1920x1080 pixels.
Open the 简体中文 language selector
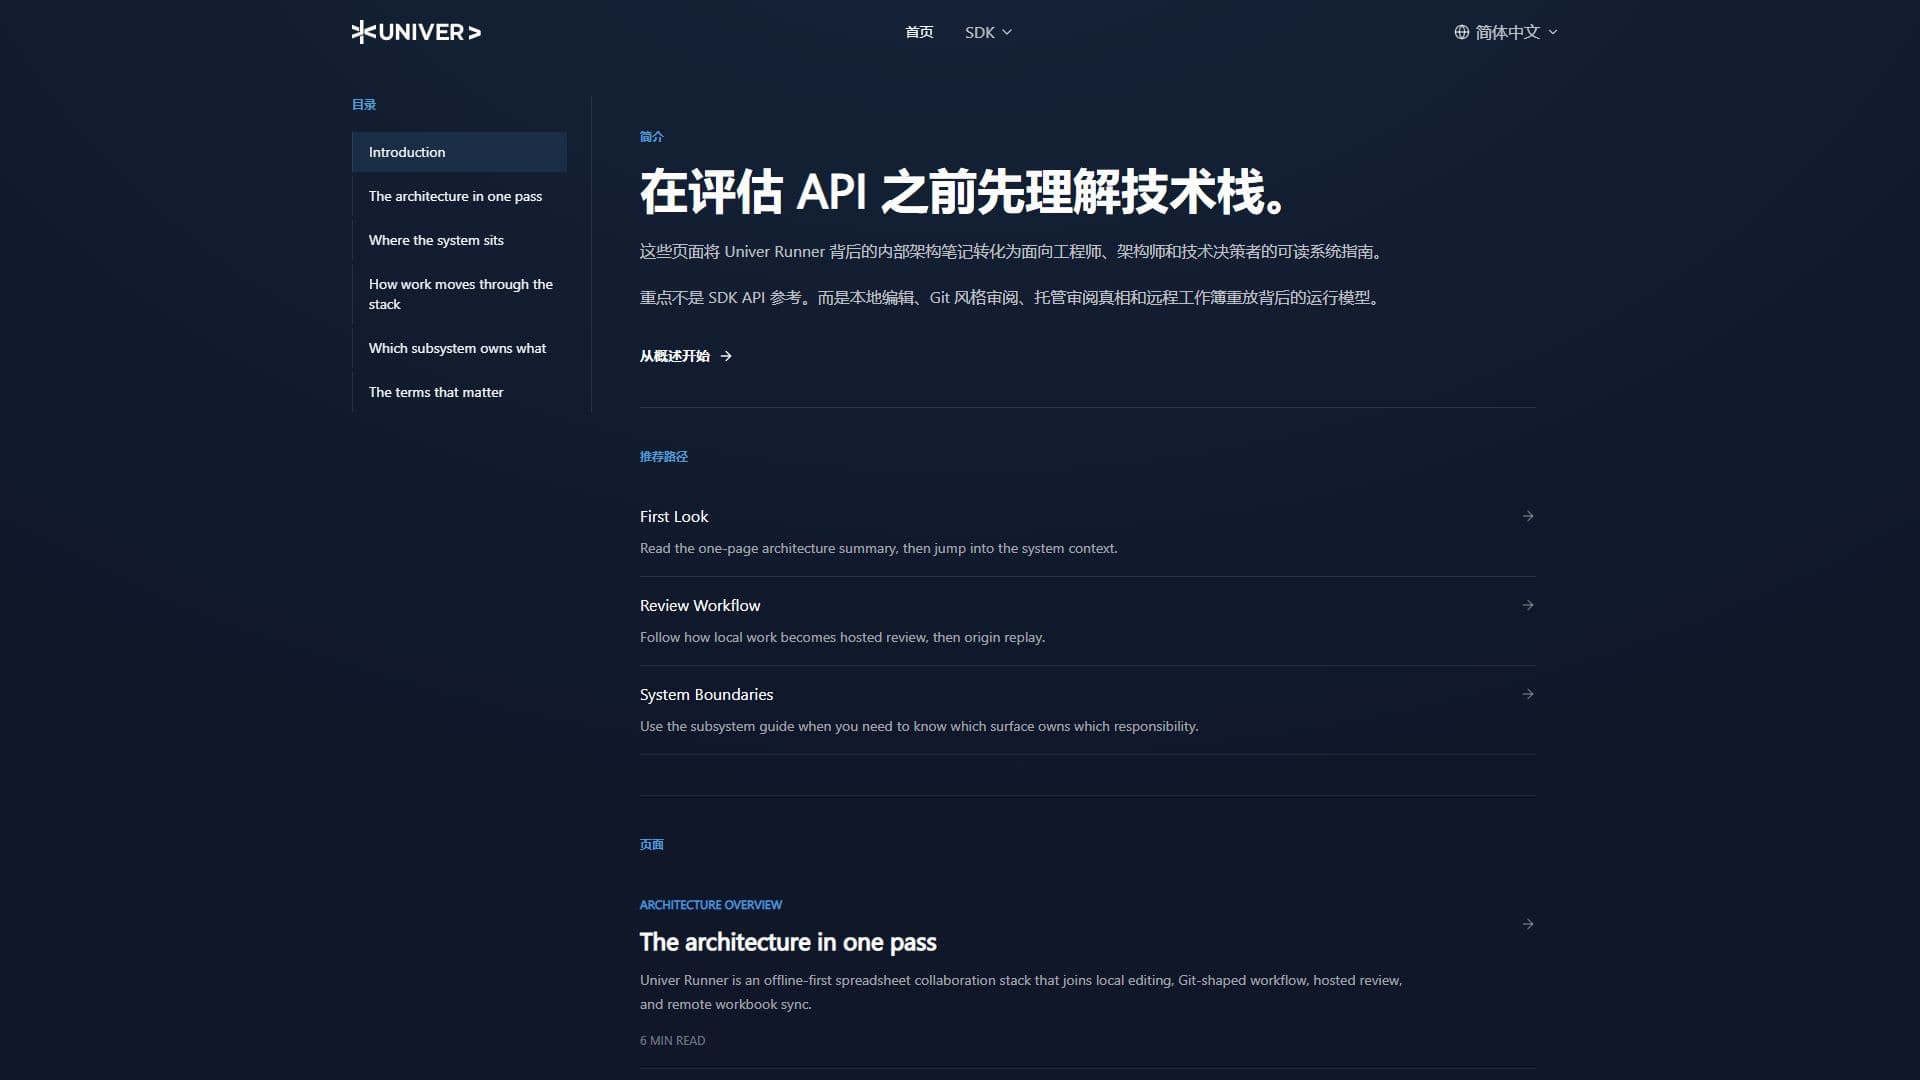pyautogui.click(x=1506, y=32)
